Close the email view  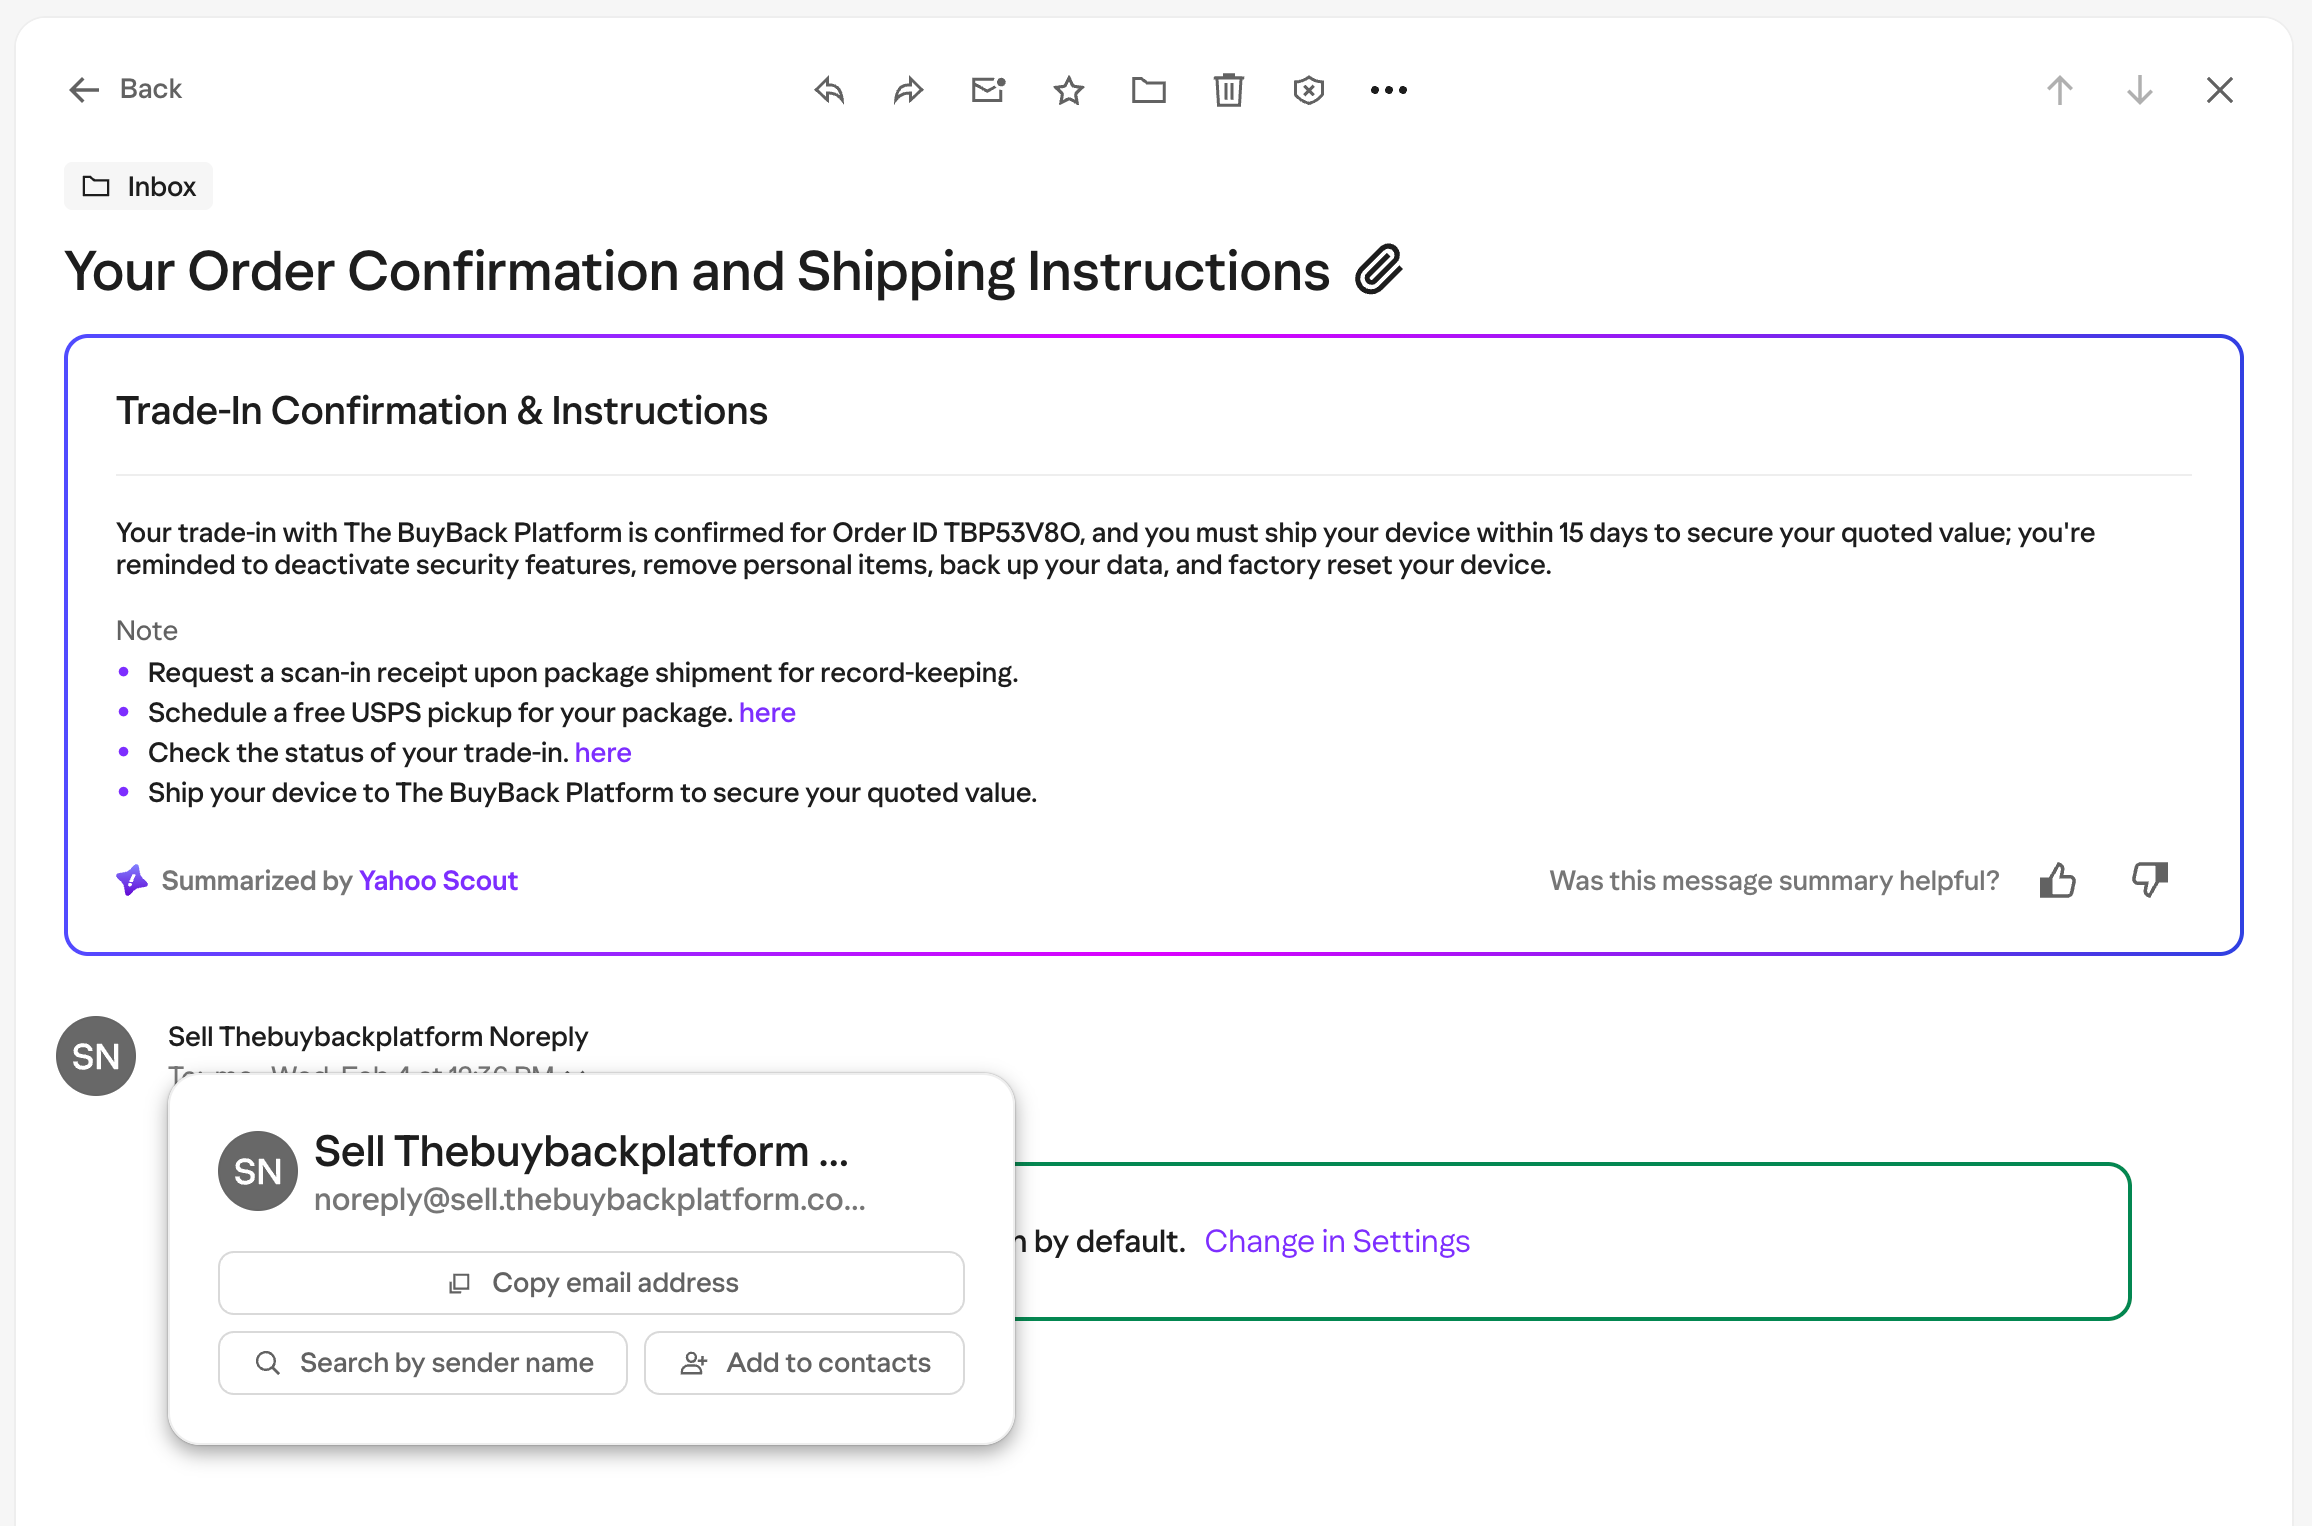[2220, 90]
